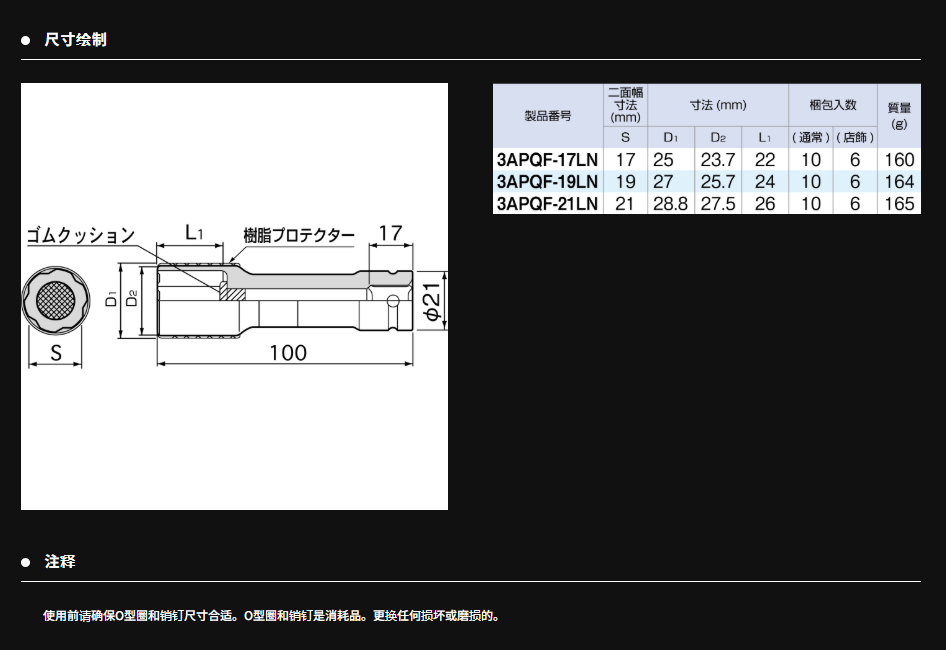This screenshot has height=650, width=946.
Task: Click the 17 dimension above the drive end
Action: click(x=390, y=233)
